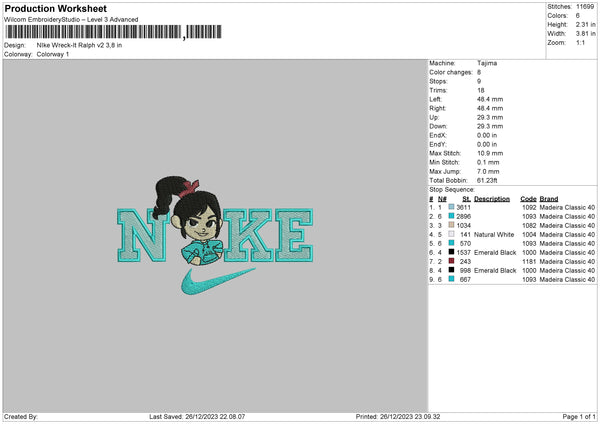Image resolution: width=600 pixels, height=424 pixels.
Task: Click the Colors count value '6'
Action: click(x=578, y=16)
